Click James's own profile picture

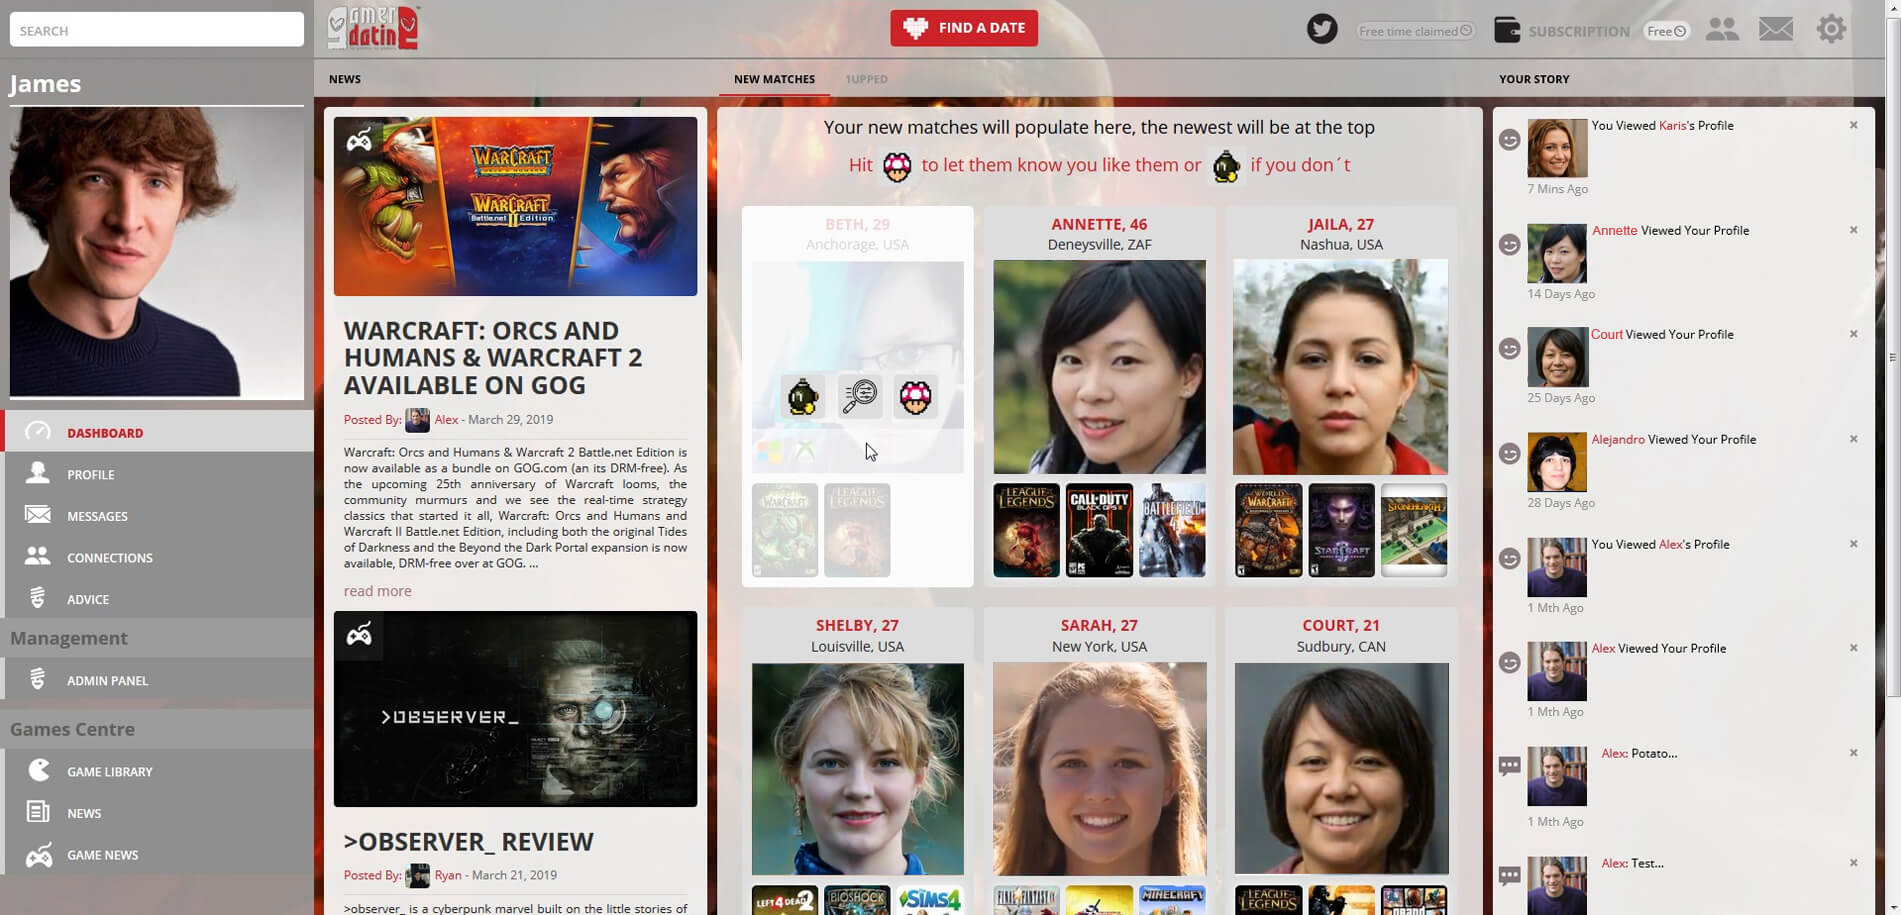click(x=157, y=253)
